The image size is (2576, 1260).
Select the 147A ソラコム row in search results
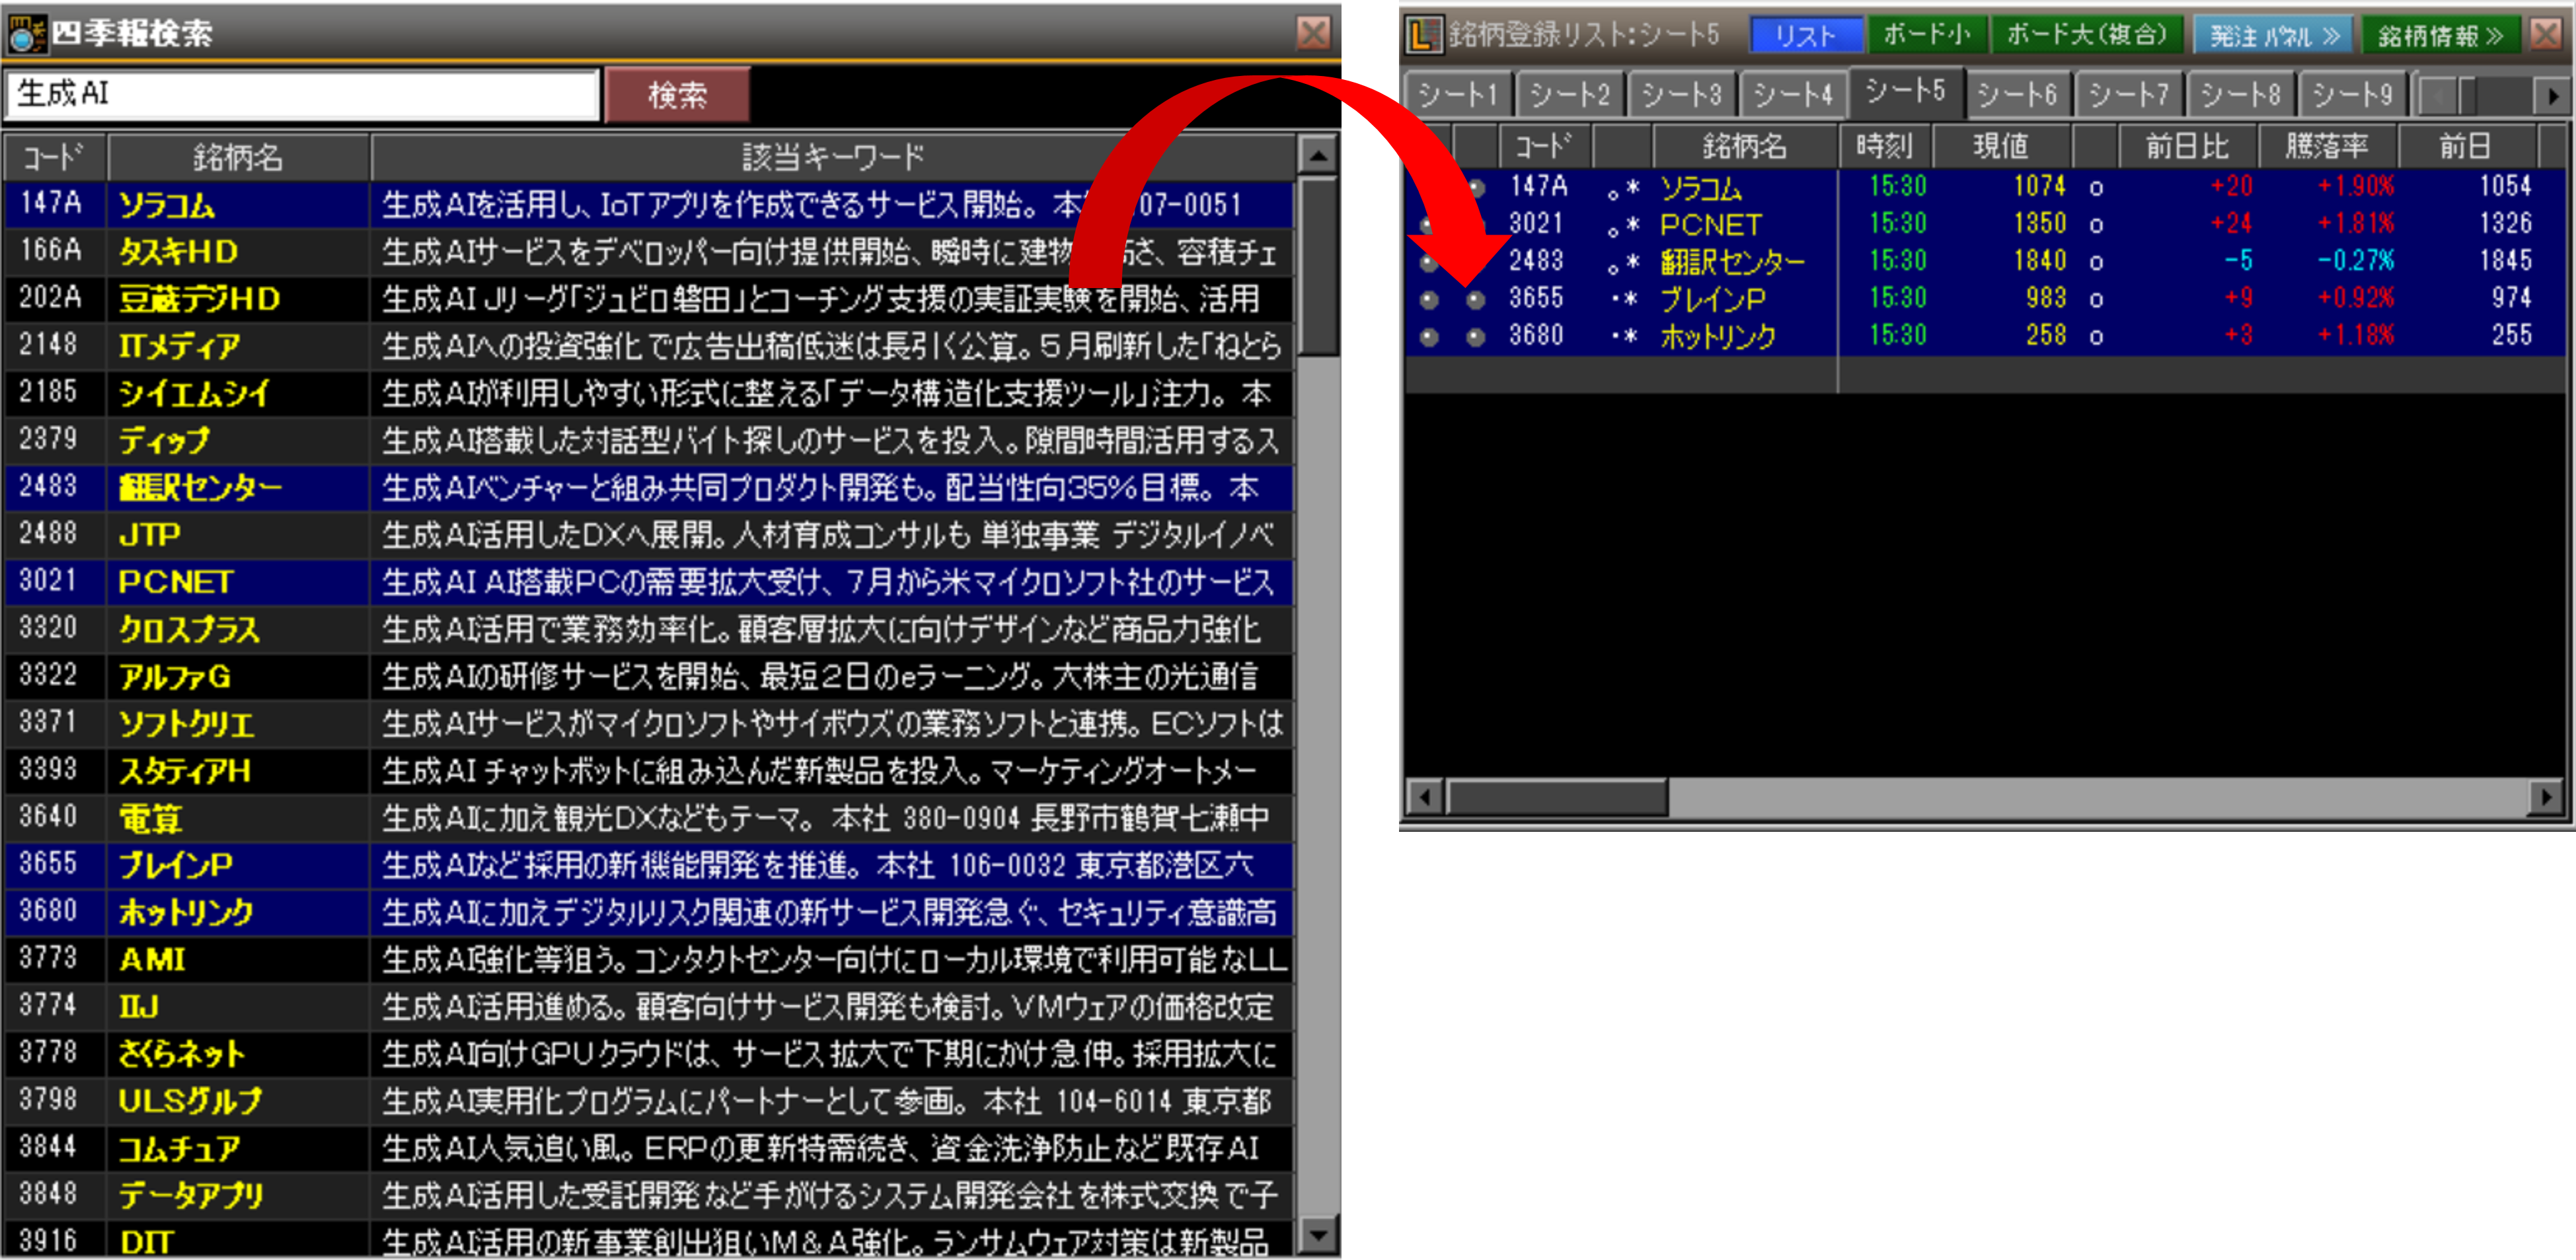[x=648, y=205]
